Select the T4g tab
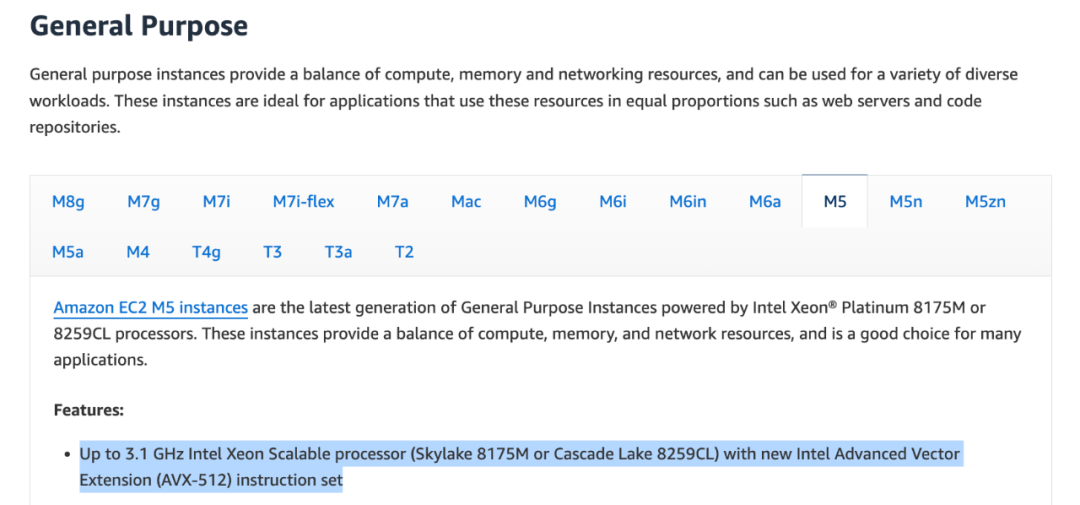The image size is (1080, 505). pyautogui.click(x=206, y=252)
